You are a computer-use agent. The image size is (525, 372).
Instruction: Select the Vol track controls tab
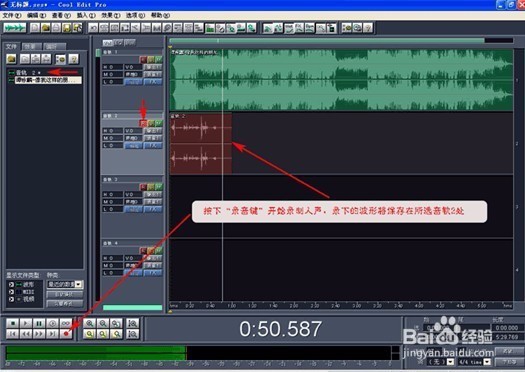(107, 43)
